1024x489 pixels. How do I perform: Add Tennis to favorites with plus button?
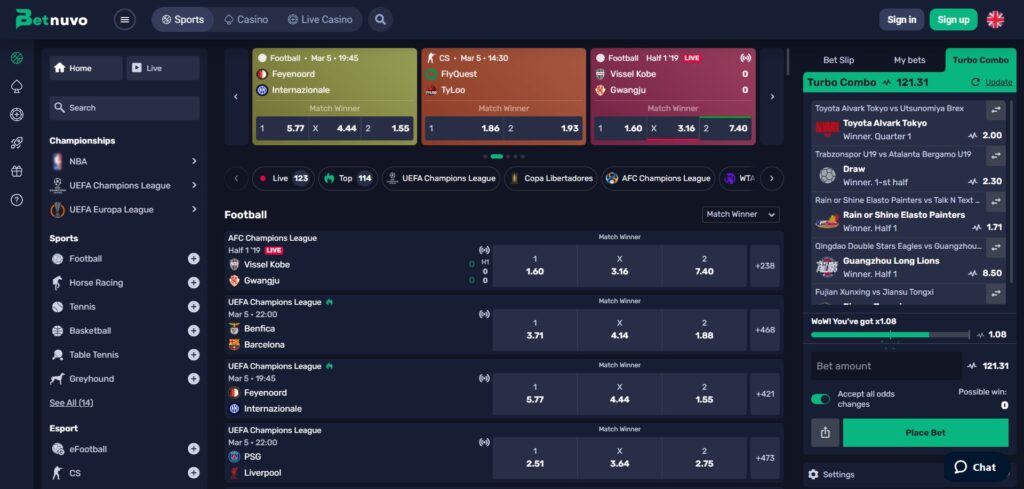[193, 306]
